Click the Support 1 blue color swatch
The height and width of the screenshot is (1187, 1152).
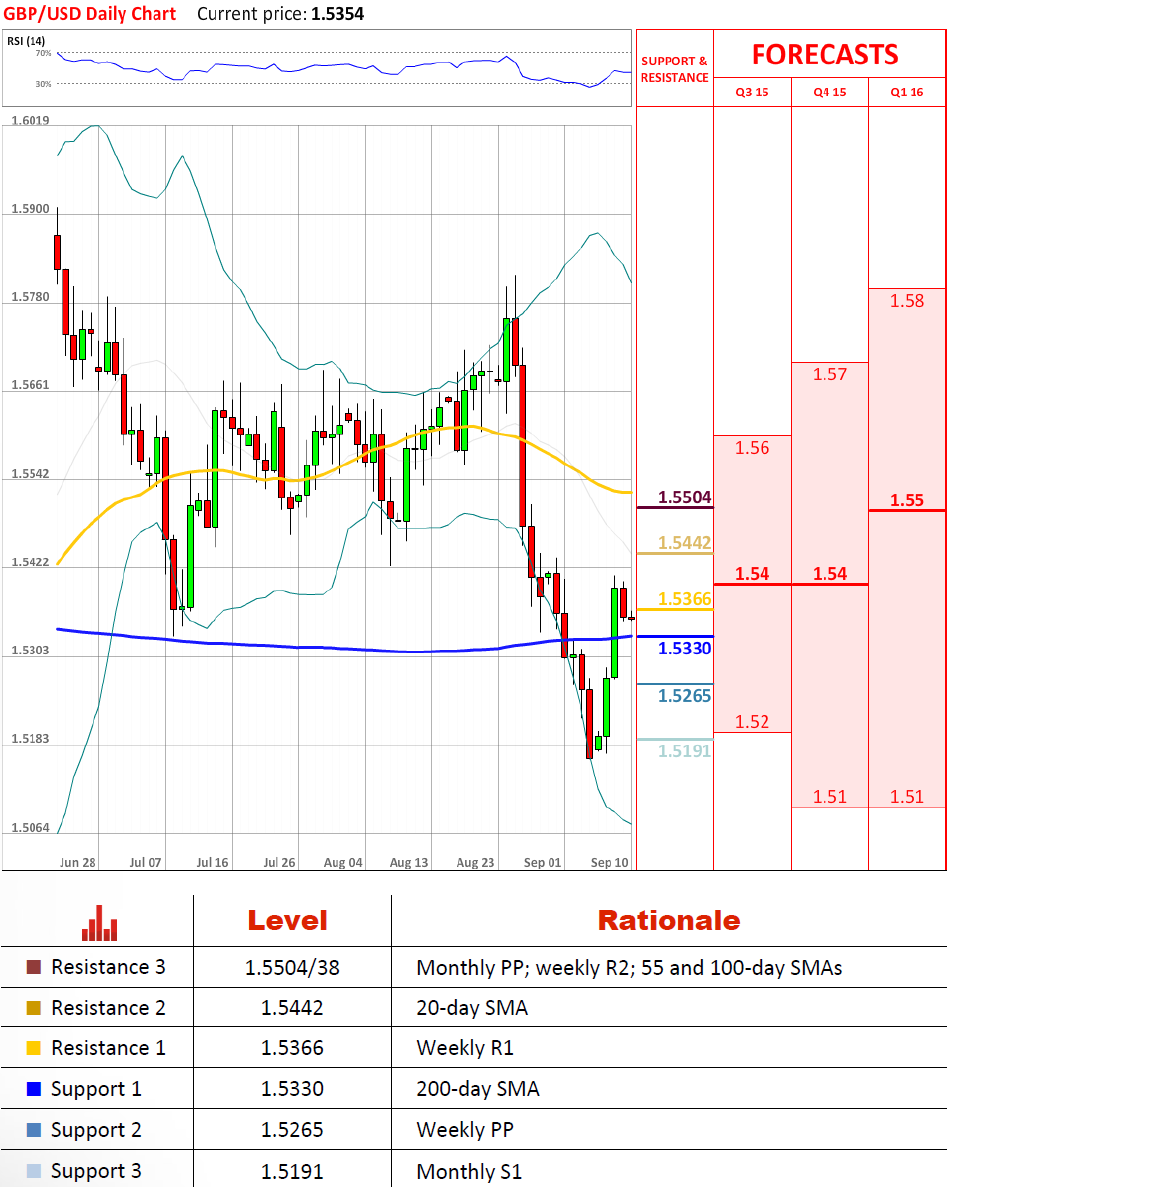[33, 1089]
